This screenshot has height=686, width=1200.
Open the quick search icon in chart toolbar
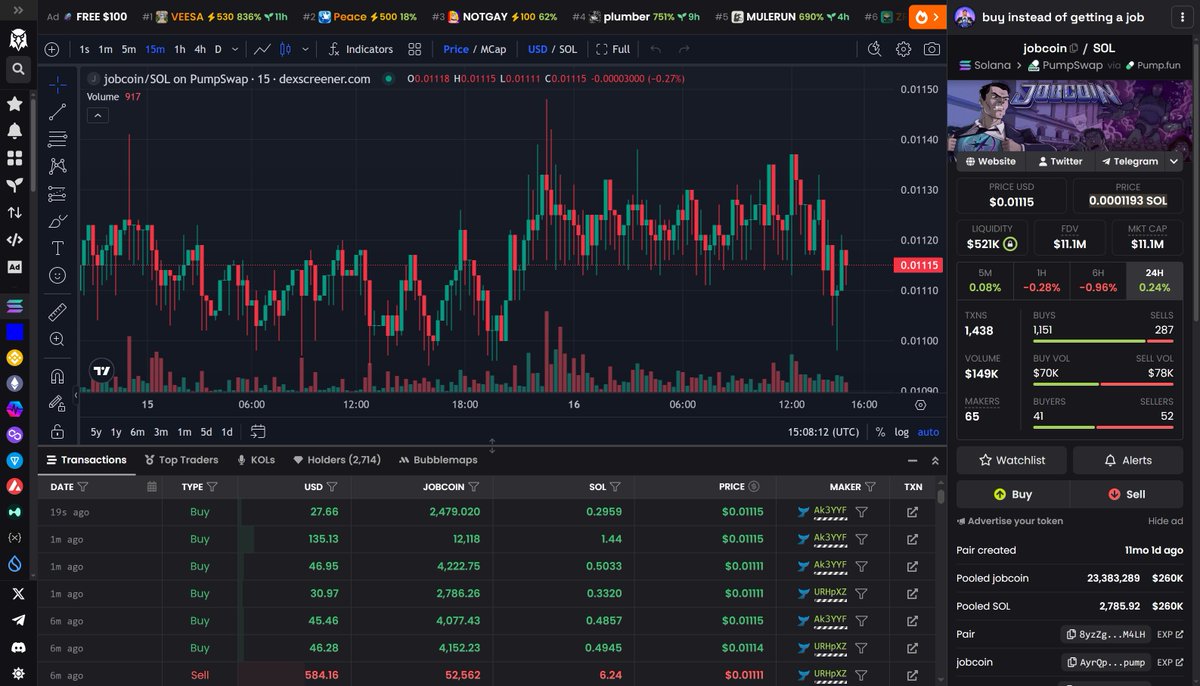tap(874, 49)
